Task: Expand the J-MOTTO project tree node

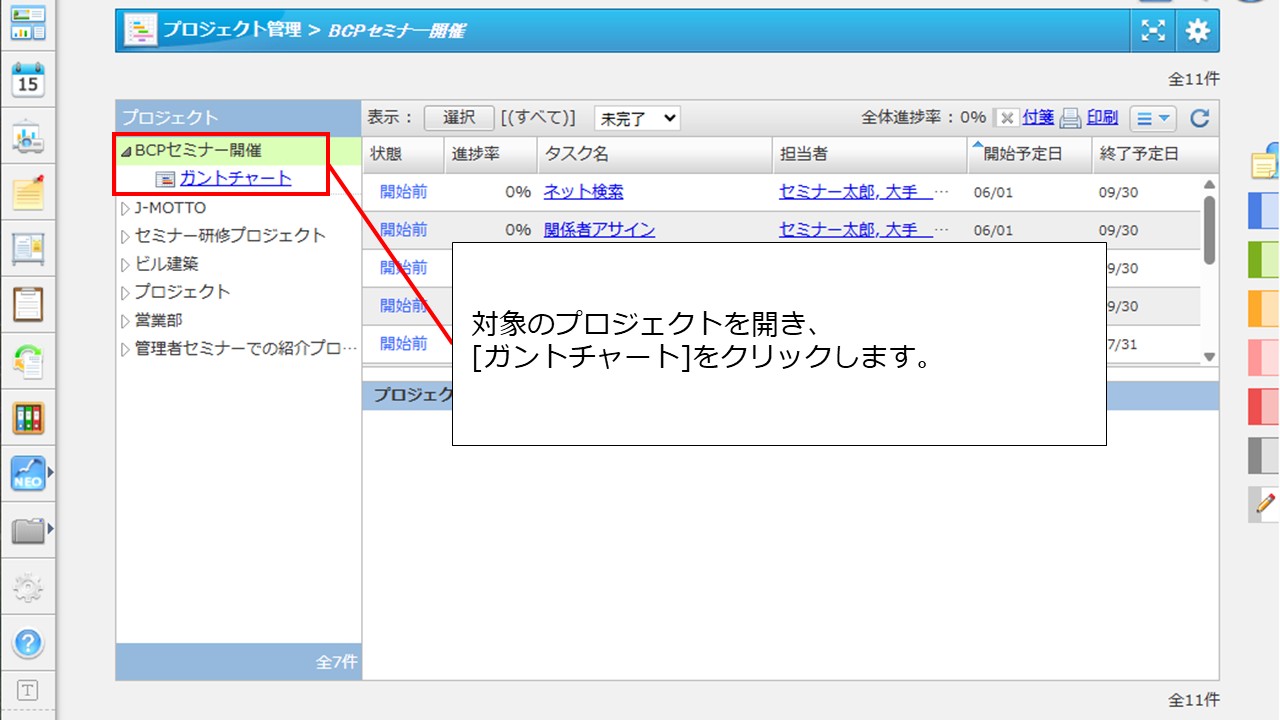Action: pos(126,209)
